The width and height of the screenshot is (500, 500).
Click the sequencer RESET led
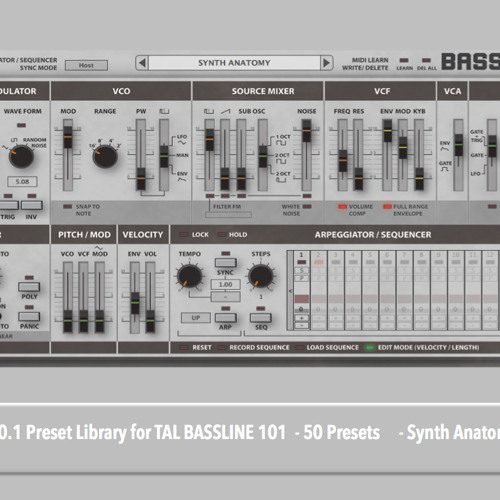tap(184, 348)
